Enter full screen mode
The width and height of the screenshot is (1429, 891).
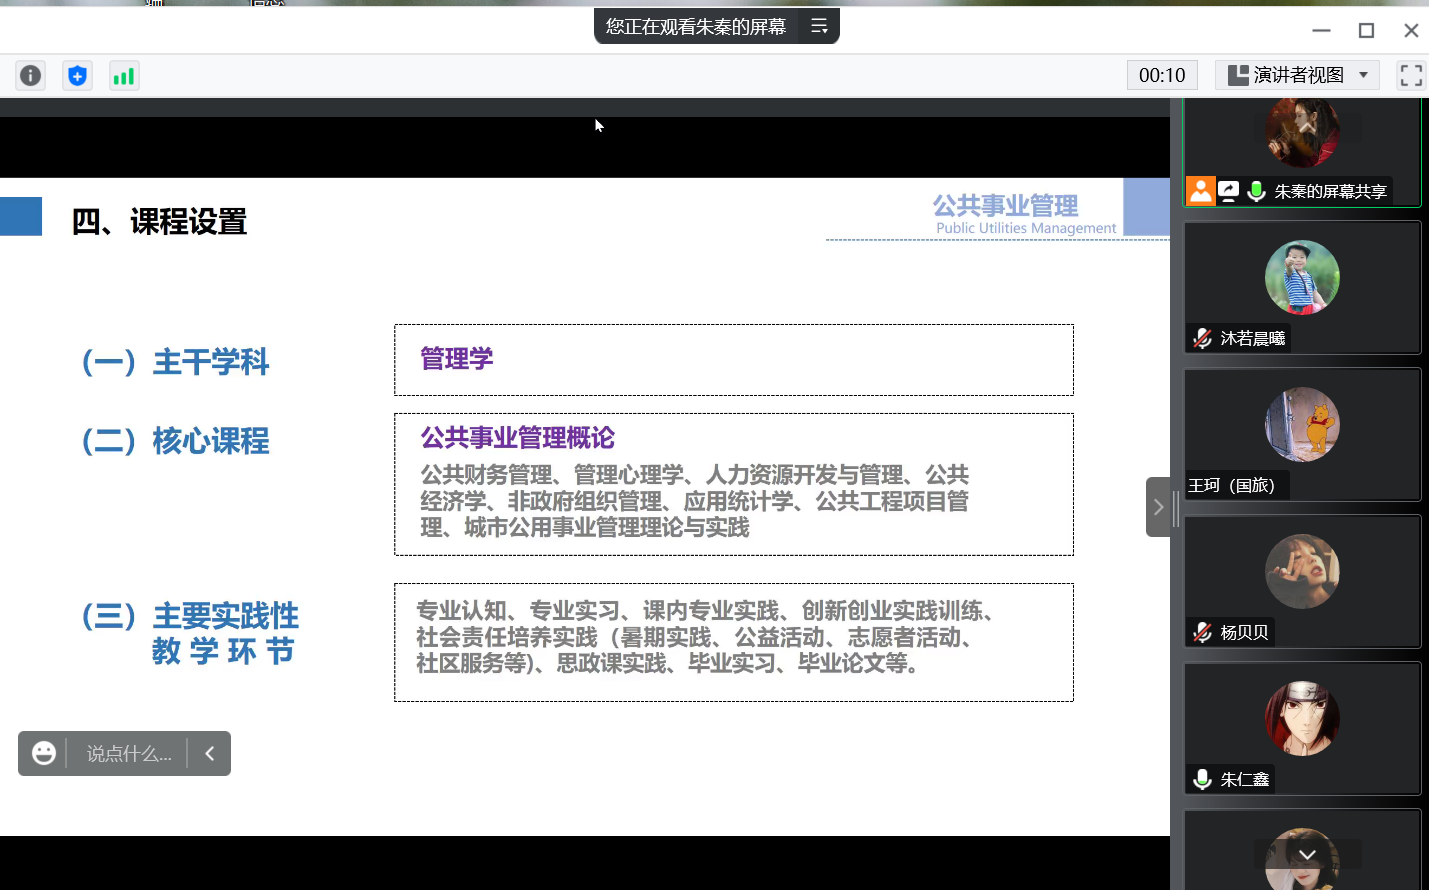(1410, 76)
